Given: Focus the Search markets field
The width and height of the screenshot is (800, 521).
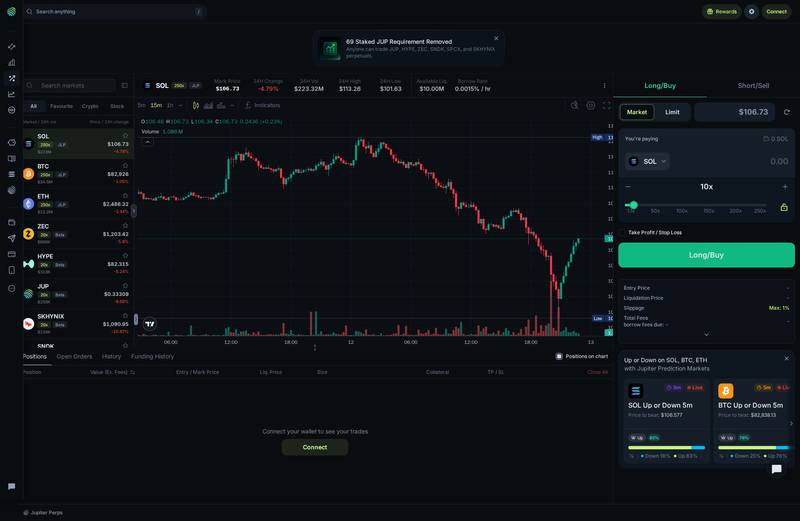Looking at the screenshot, I should (69, 85).
